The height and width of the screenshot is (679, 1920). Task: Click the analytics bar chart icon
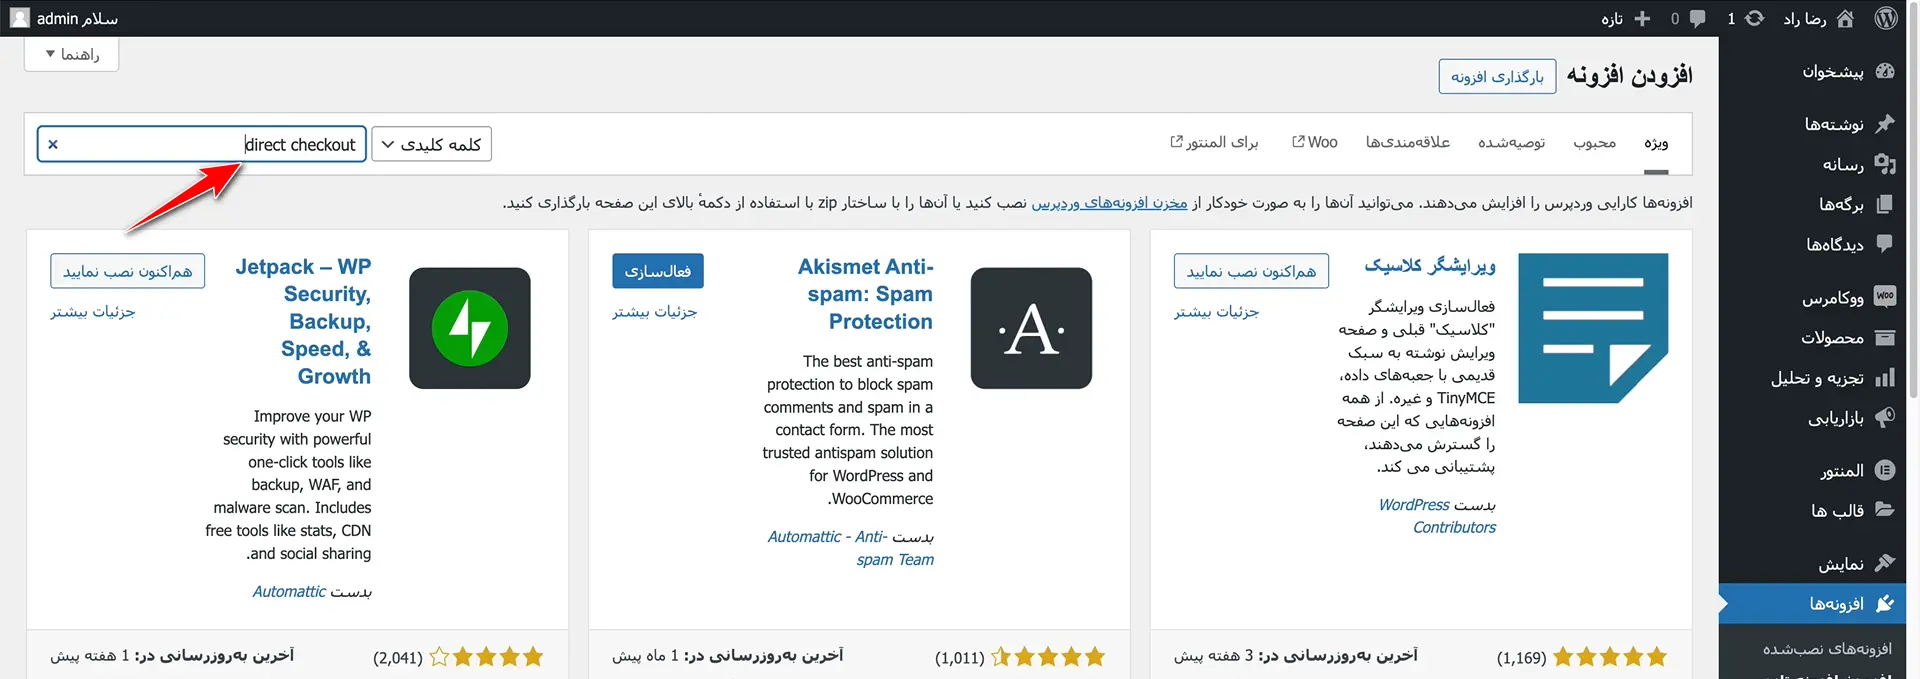click(1885, 378)
